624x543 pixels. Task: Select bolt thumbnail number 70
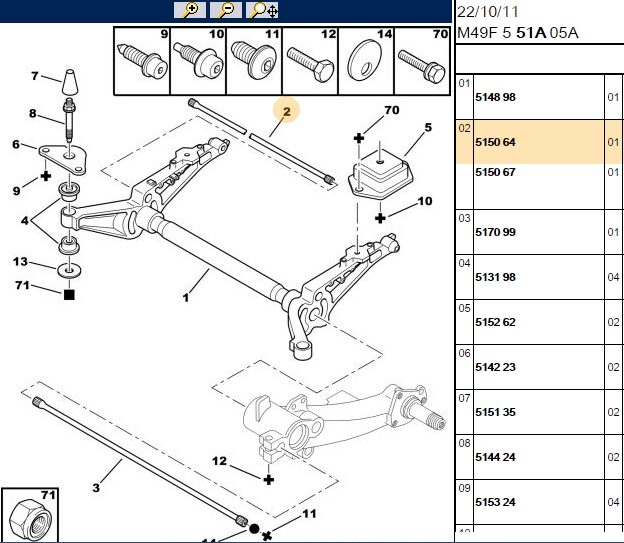tap(422, 61)
